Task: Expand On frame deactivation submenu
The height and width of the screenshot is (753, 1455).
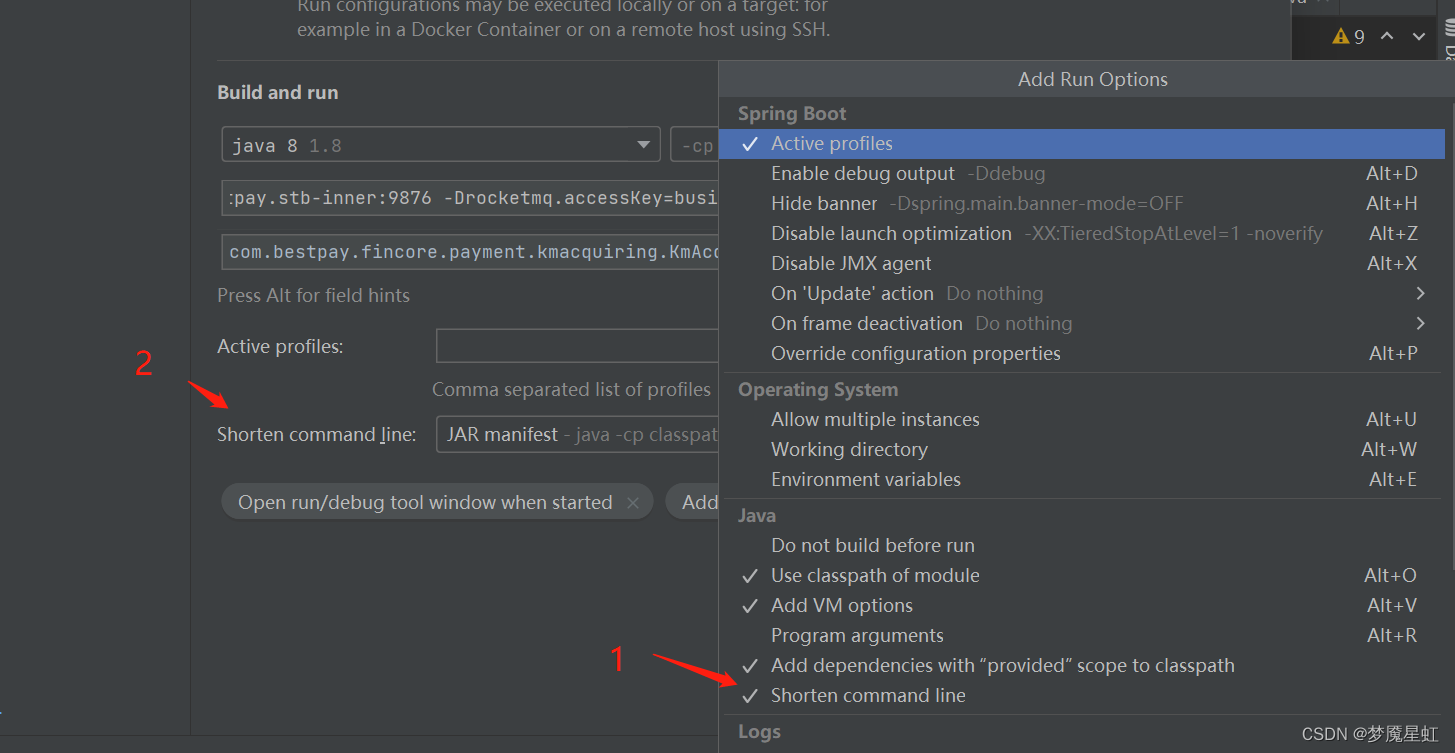Action: pyautogui.click(x=1082, y=324)
